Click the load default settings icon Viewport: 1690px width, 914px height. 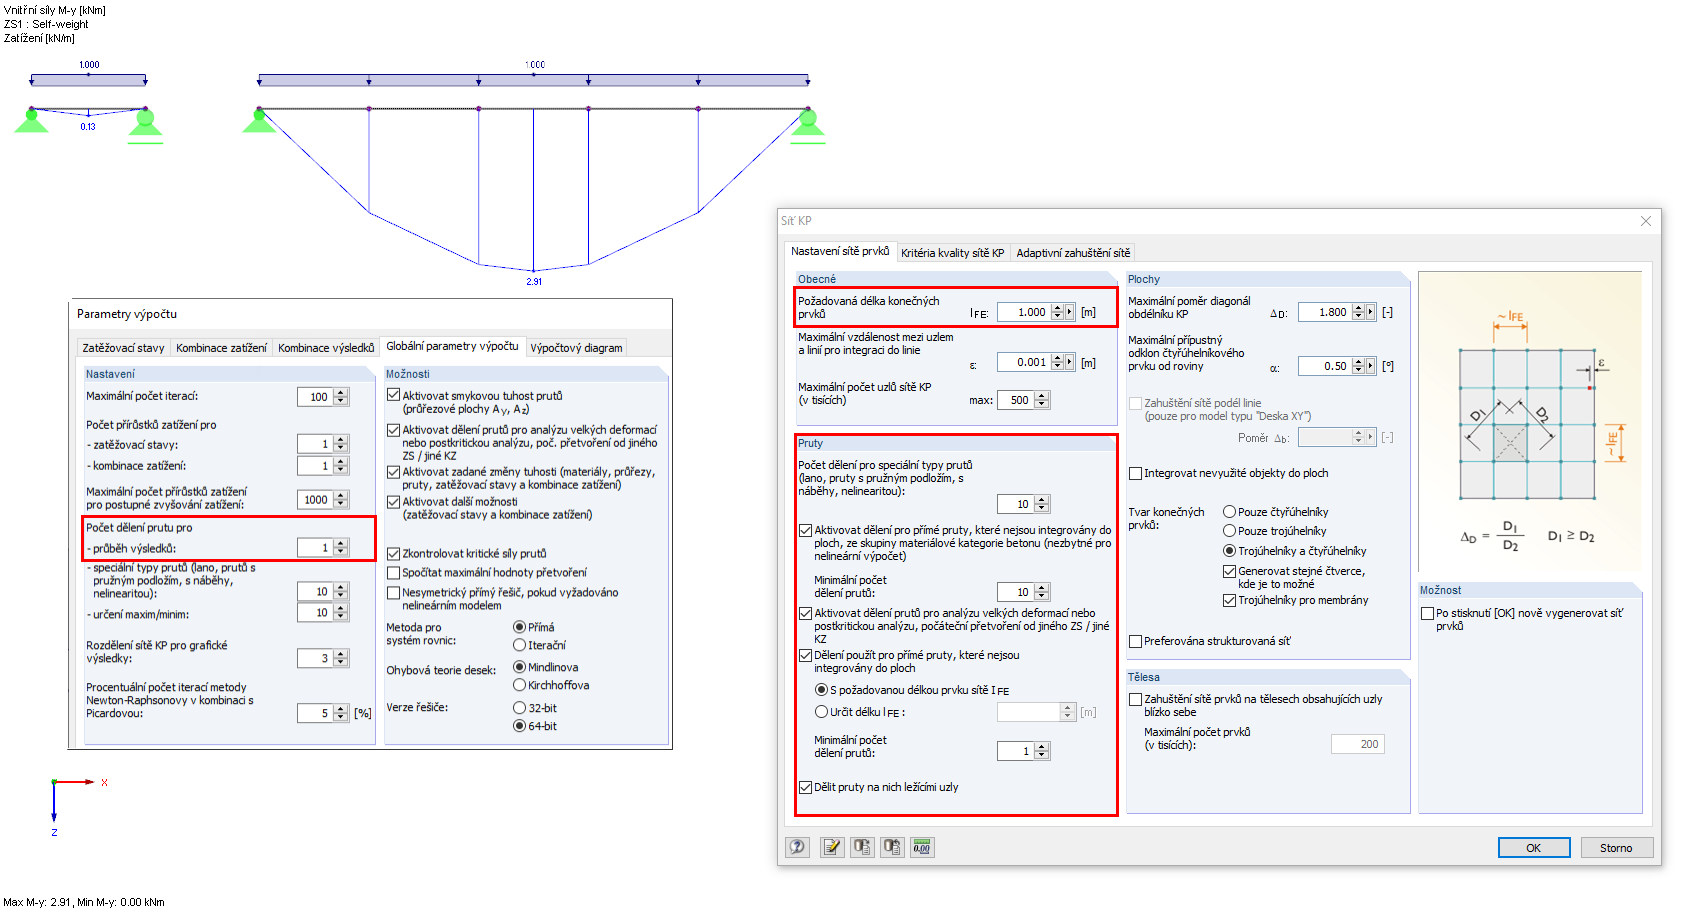pos(892,847)
